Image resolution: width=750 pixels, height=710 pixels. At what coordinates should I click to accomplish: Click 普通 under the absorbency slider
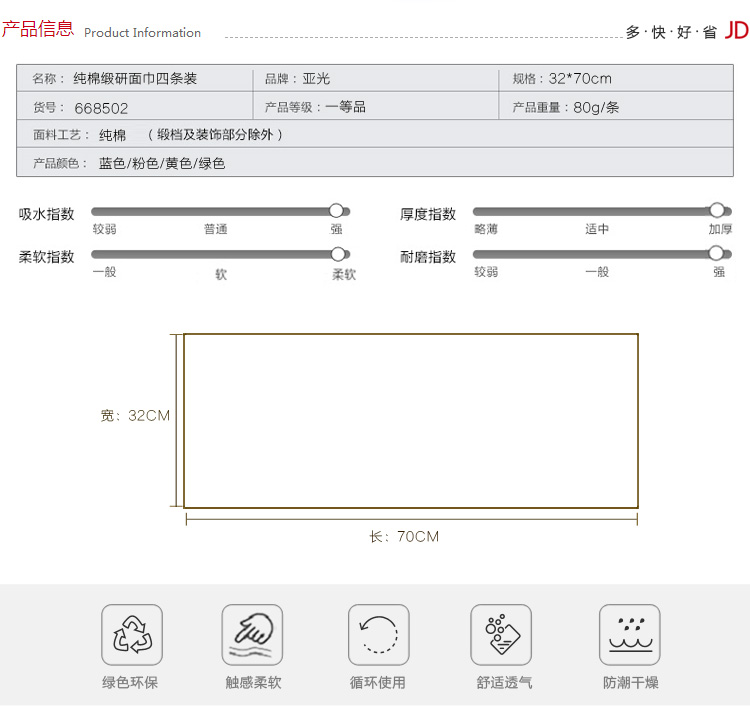(x=216, y=229)
